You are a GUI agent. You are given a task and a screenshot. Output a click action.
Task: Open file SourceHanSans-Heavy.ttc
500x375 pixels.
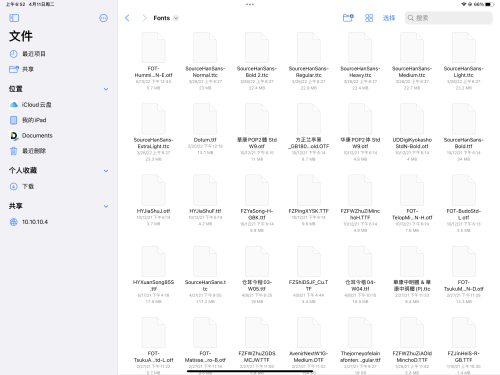pyautogui.click(x=360, y=61)
